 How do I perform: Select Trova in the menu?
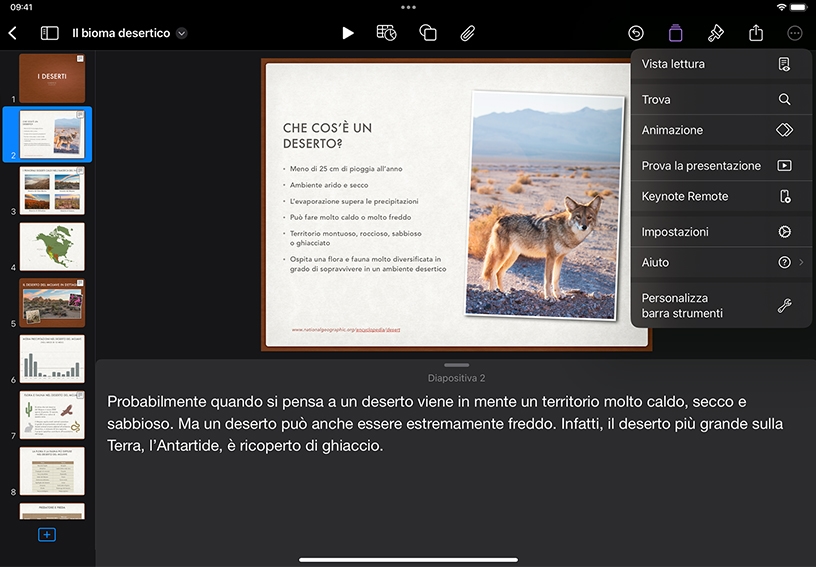(x=721, y=99)
